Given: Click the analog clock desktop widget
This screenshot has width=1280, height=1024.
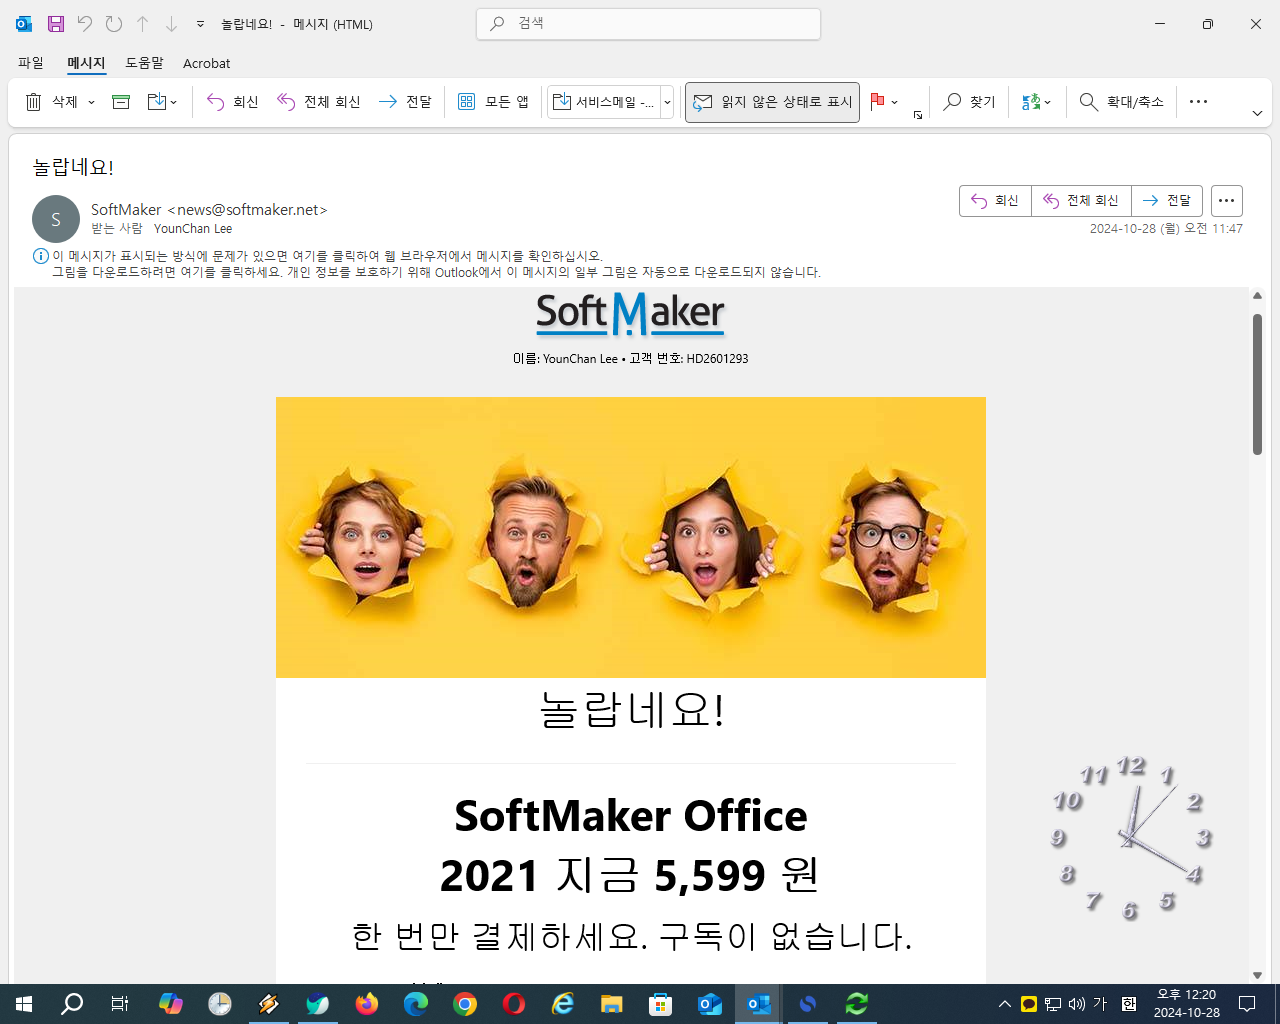Looking at the screenshot, I should point(1130,837).
